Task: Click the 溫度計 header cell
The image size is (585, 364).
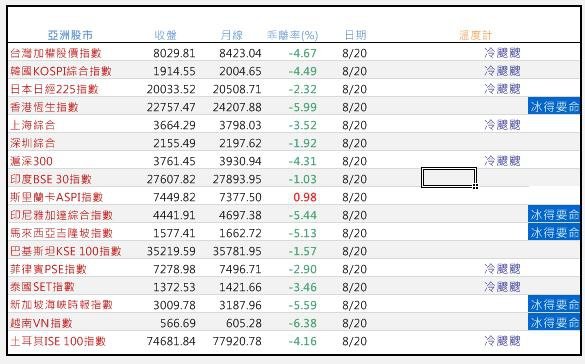Action: [476, 35]
